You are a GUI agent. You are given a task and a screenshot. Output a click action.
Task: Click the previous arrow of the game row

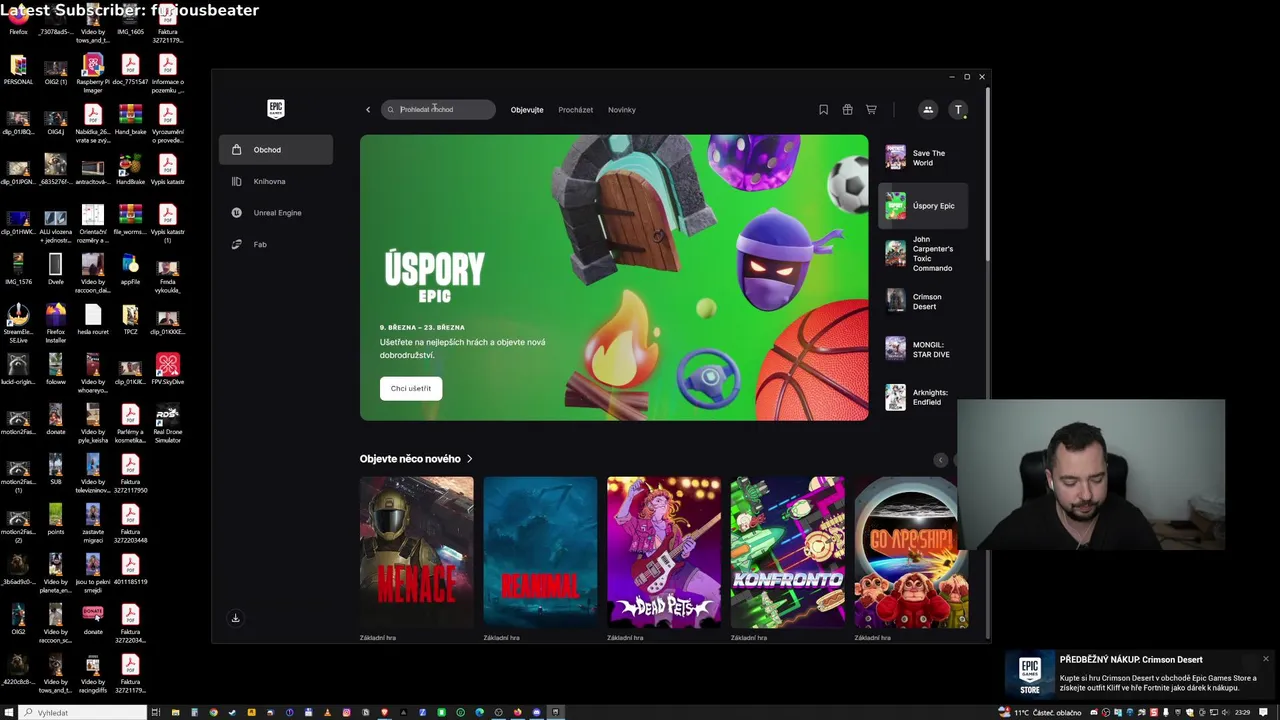[x=940, y=460]
